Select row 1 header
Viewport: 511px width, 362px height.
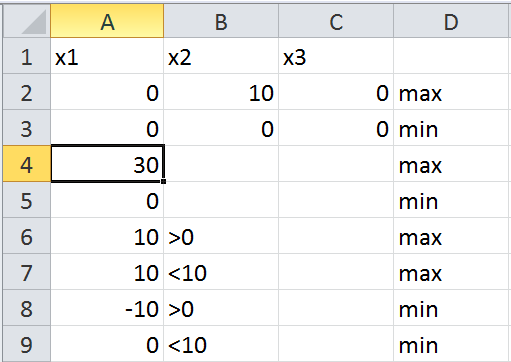coord(27,56)
